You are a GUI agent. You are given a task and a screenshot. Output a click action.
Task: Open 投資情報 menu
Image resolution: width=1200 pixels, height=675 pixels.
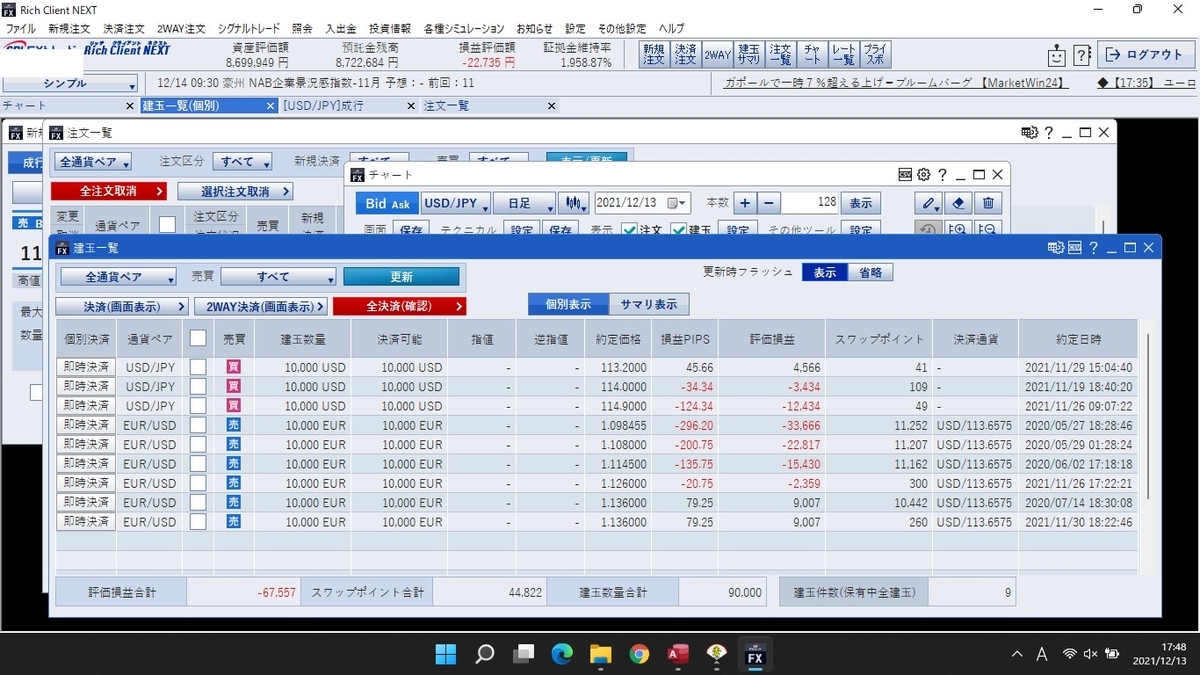pyautogui.click(x=390, y=29)
